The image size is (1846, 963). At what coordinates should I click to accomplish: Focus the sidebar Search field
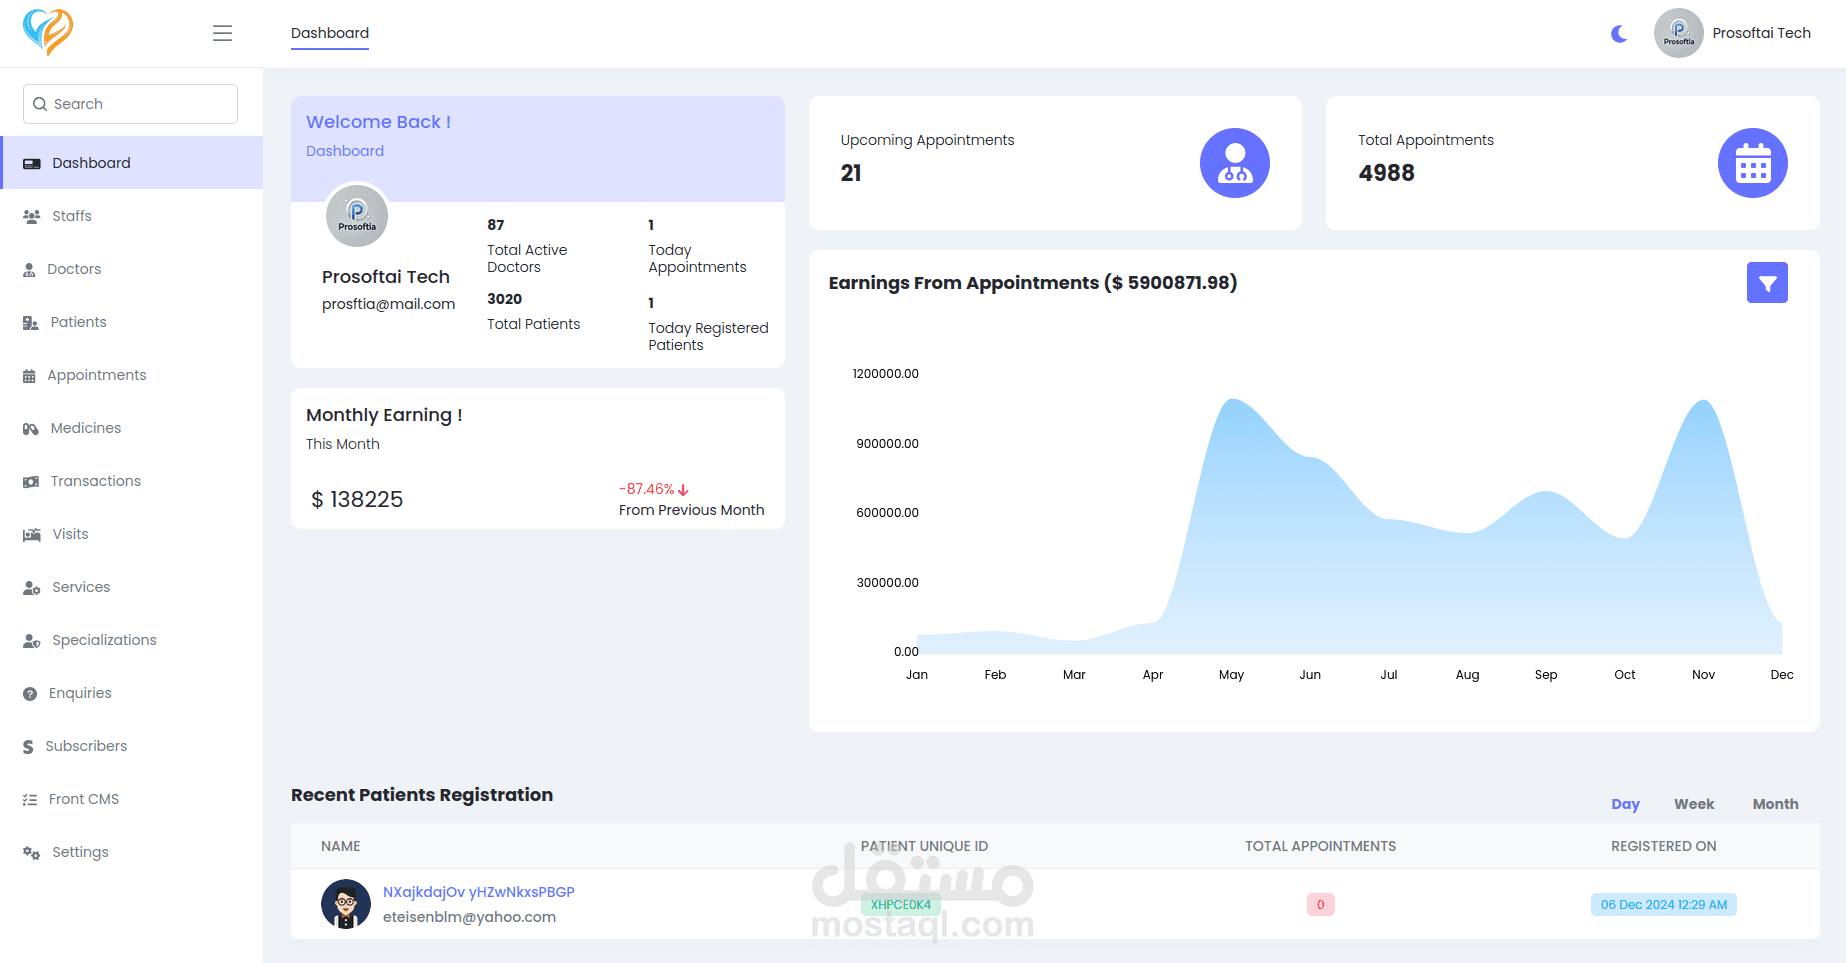[x=130, y=104]
